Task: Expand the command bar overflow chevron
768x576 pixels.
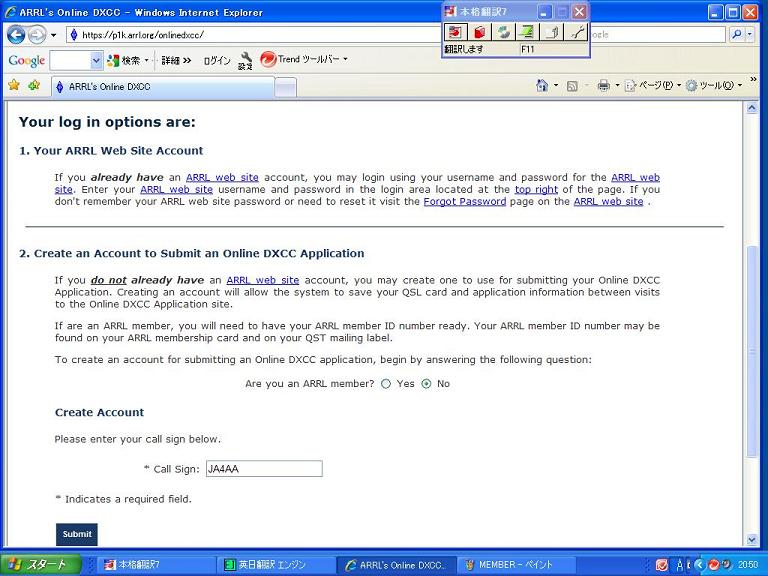Action: 753,79
